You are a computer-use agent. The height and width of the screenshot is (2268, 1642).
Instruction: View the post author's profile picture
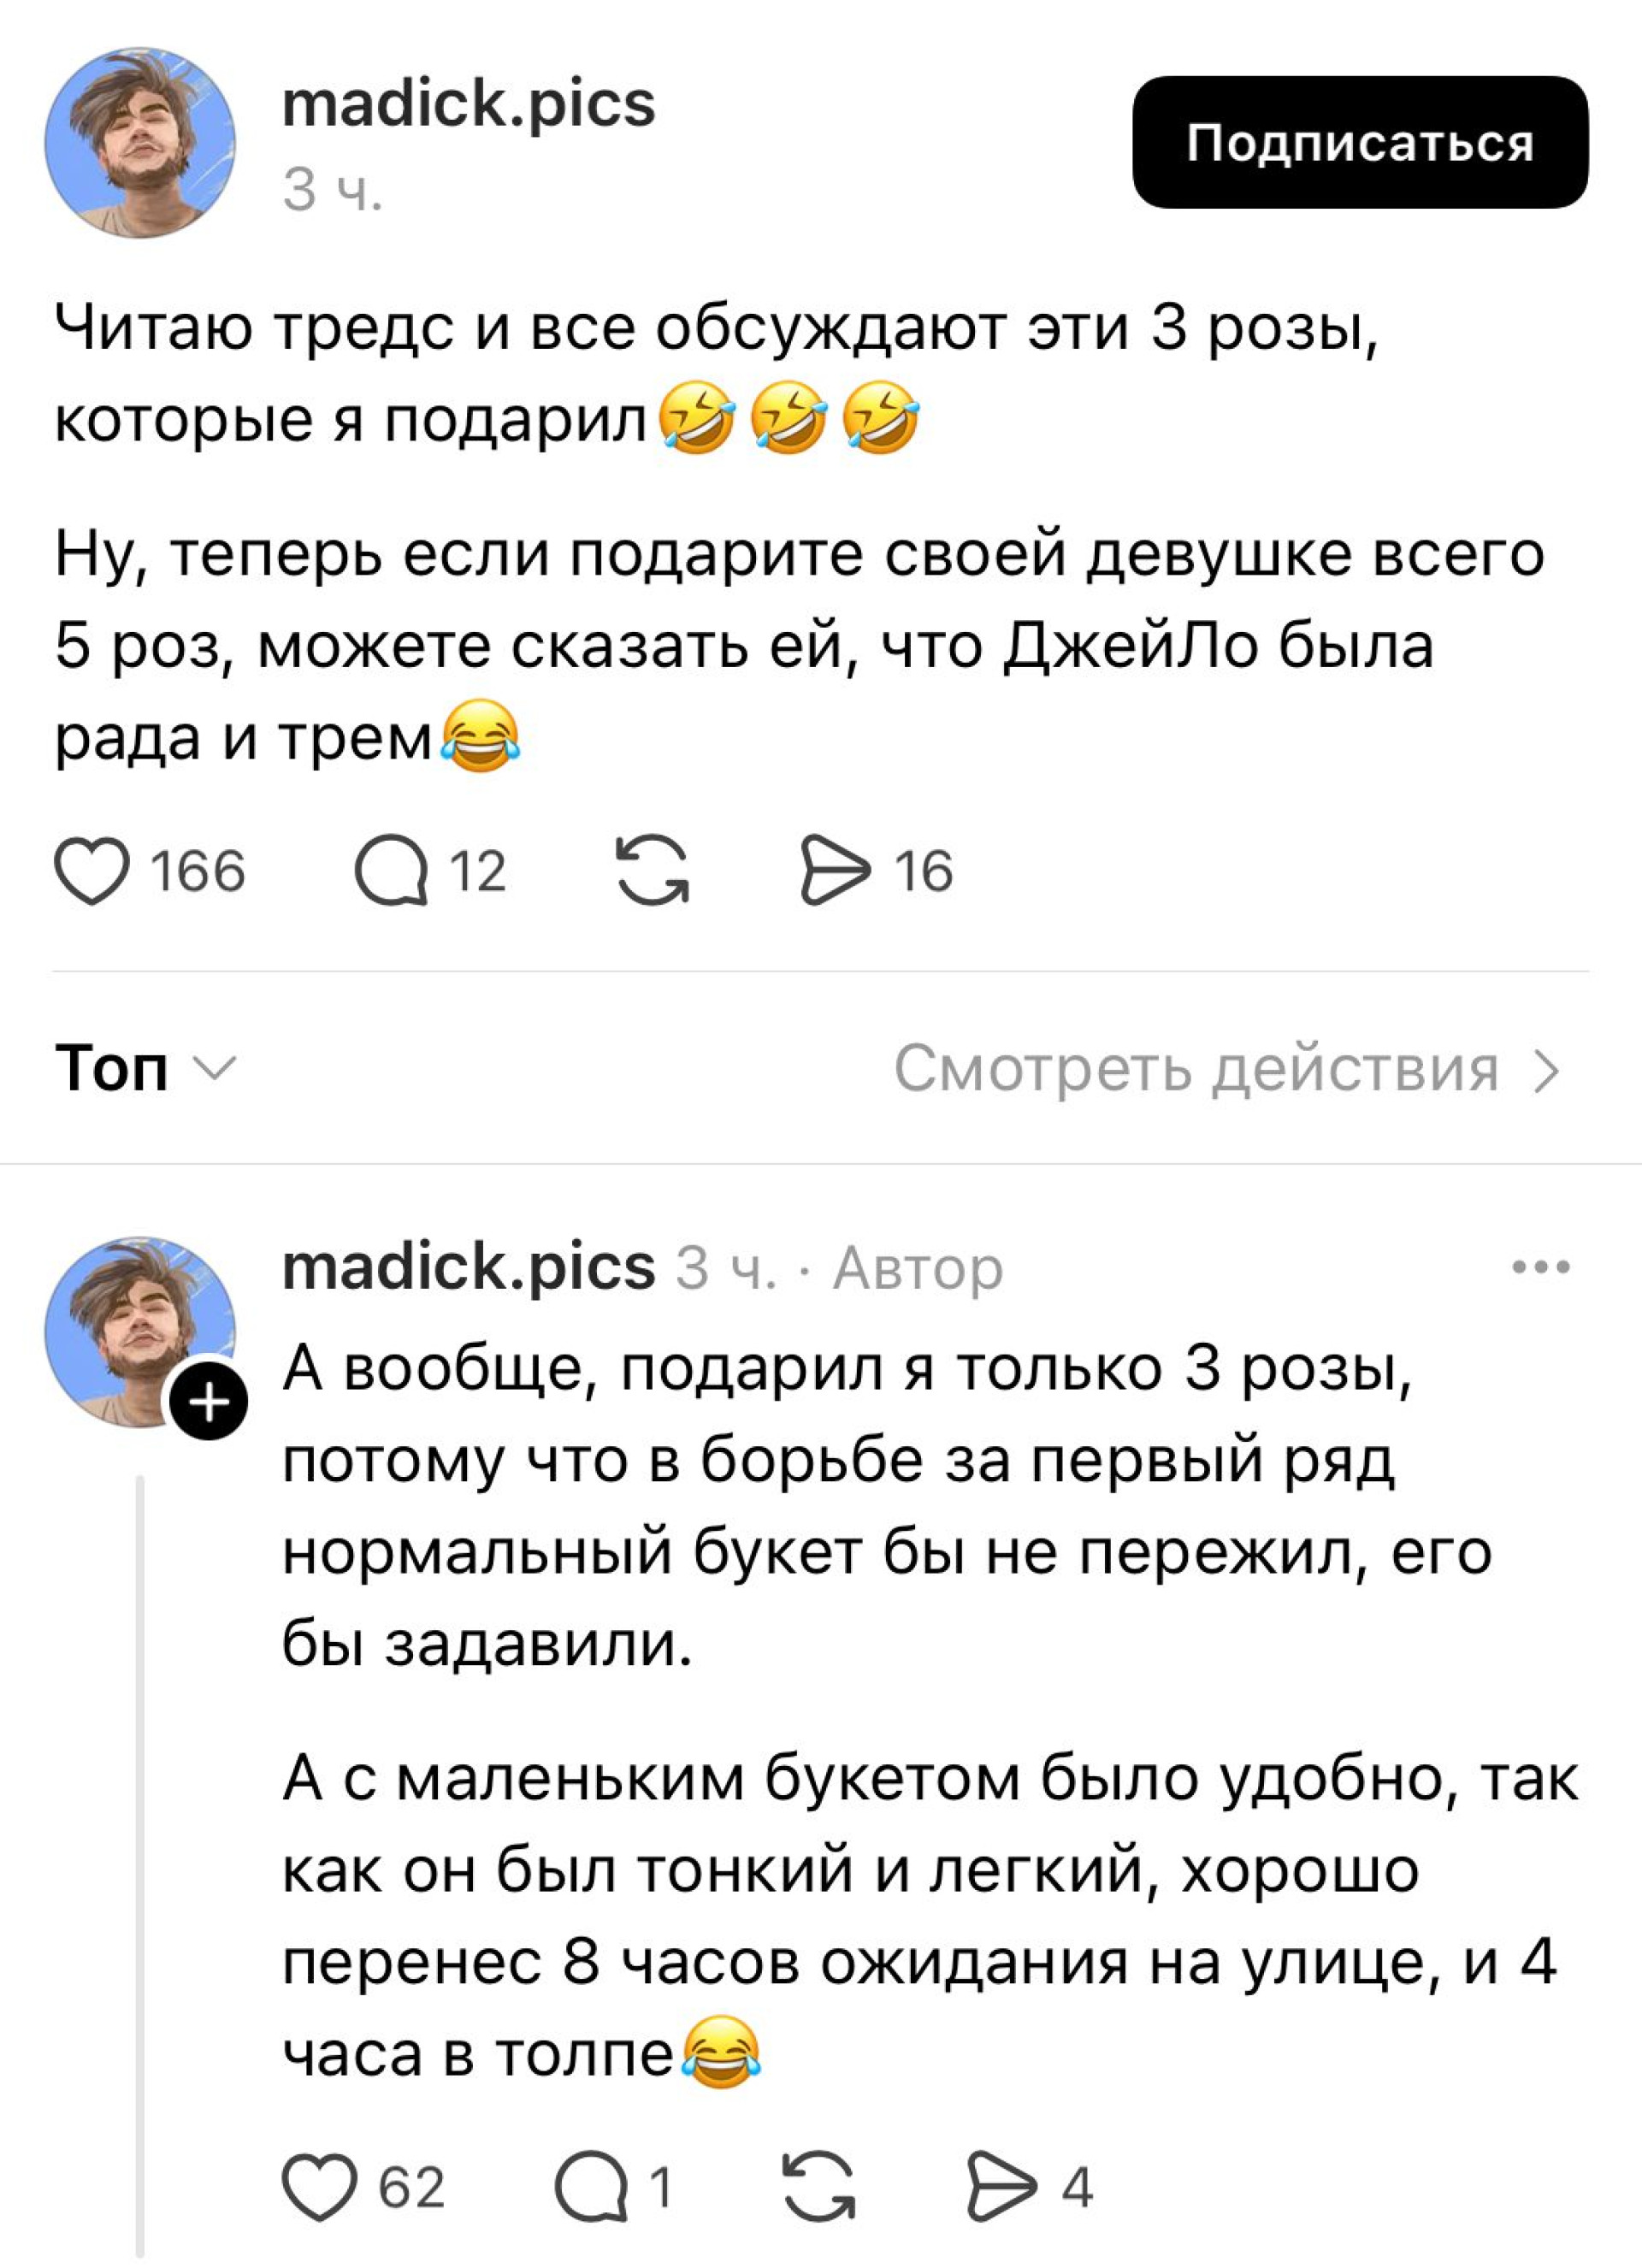(x=140, y=143)
